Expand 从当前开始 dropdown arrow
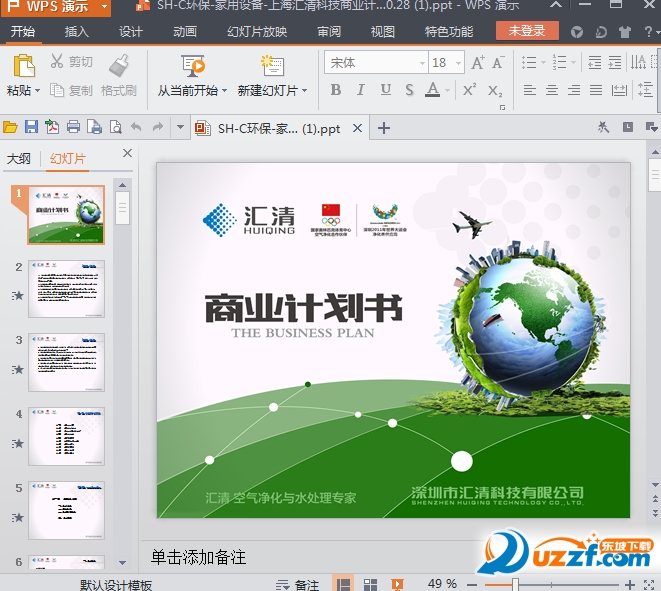Screen dimensions: 661x591 (x=224, y=90)
